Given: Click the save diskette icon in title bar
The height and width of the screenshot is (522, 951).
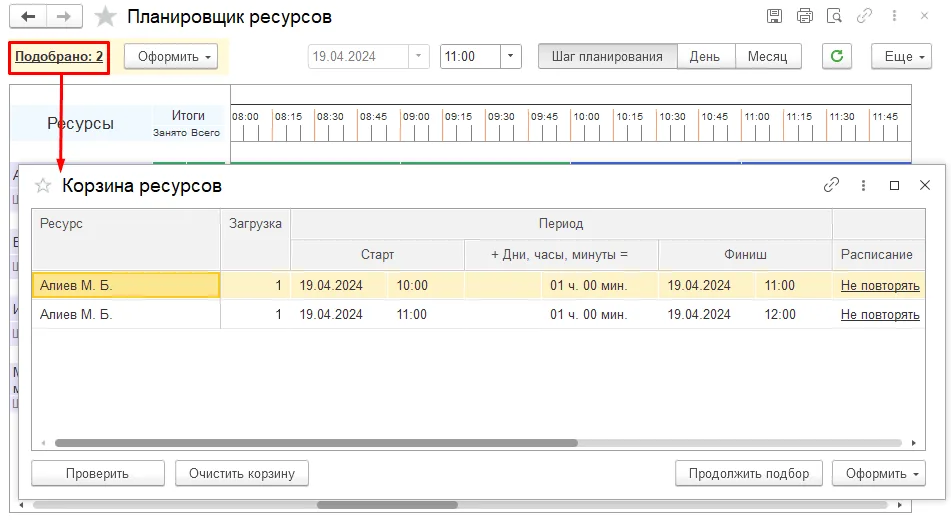Looking at the screenshot, I should coord(775,16).
